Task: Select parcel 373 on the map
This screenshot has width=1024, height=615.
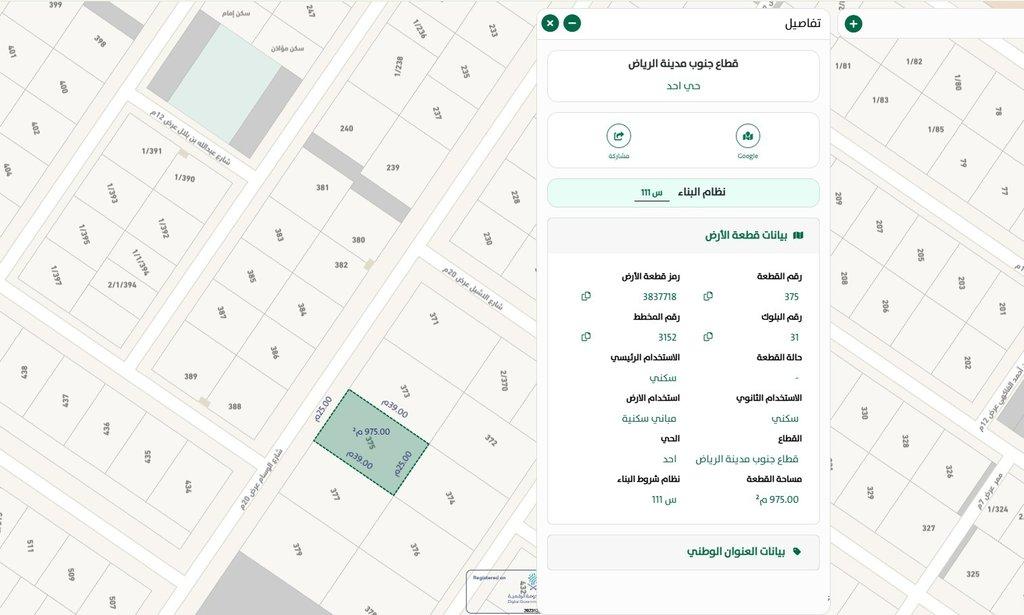Action: [404, 391]
